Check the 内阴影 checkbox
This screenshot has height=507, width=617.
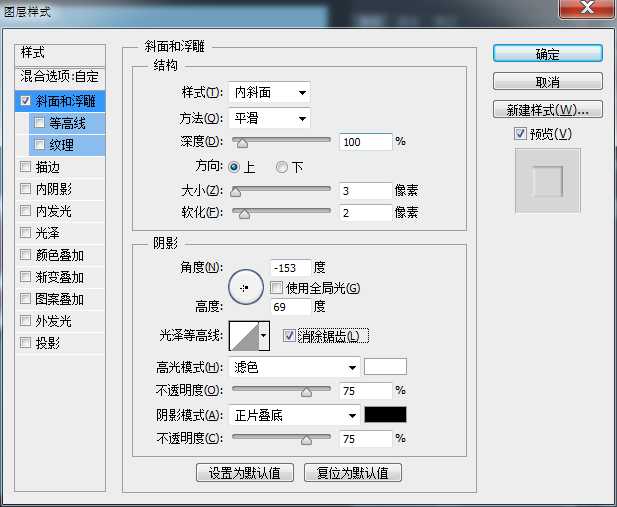(26, 189)
